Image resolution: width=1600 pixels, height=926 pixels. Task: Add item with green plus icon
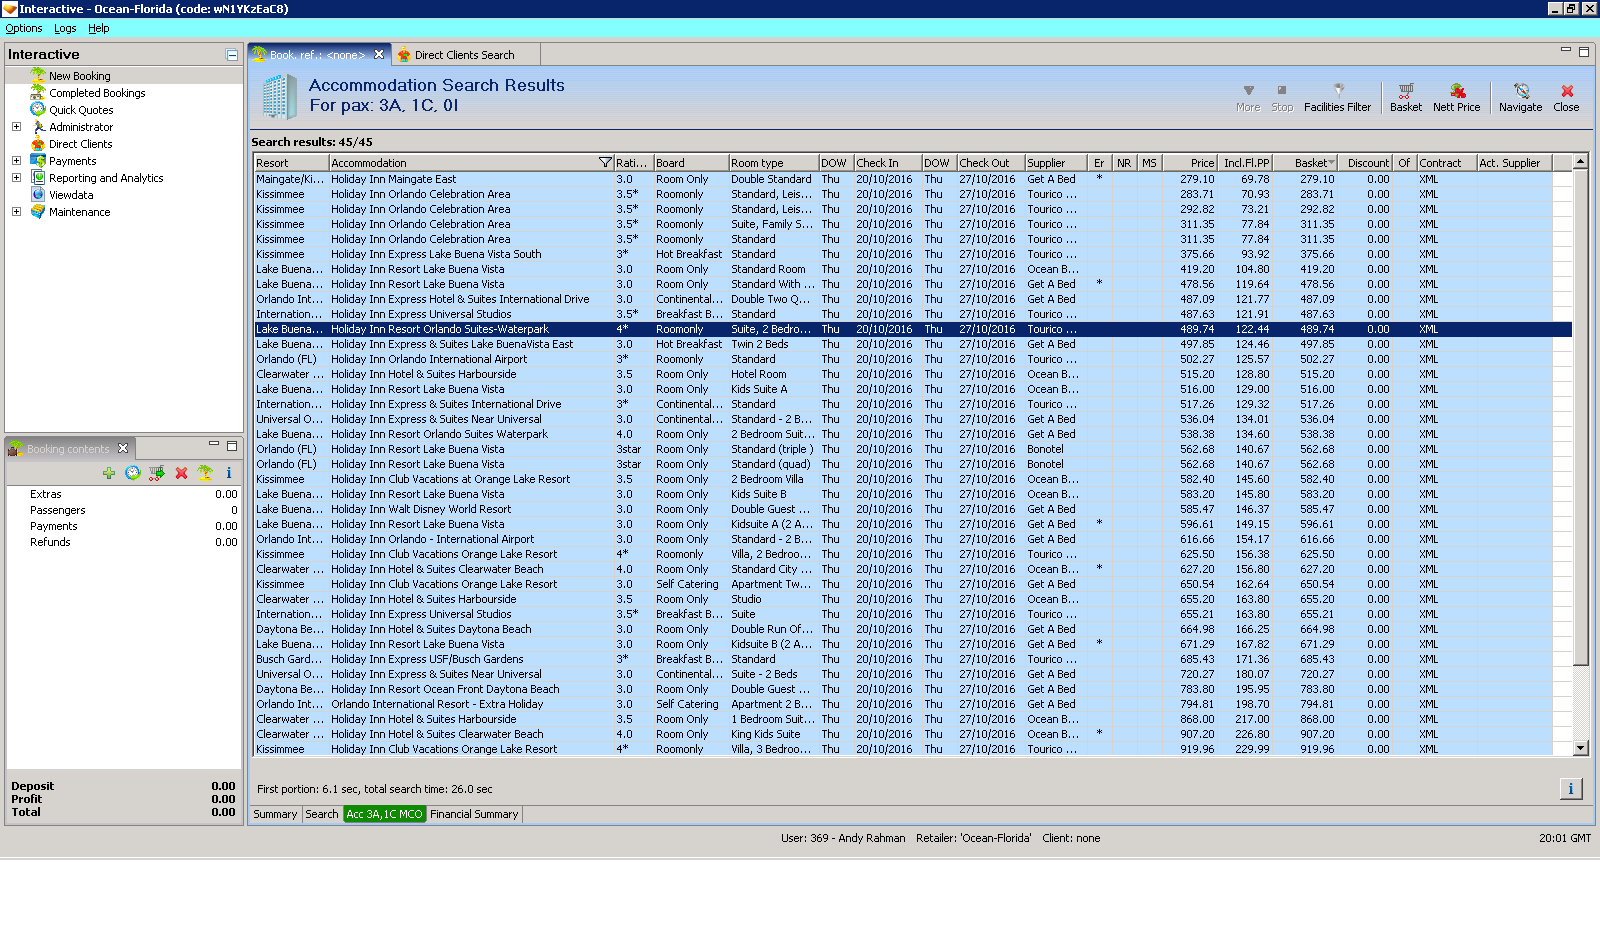109,473
